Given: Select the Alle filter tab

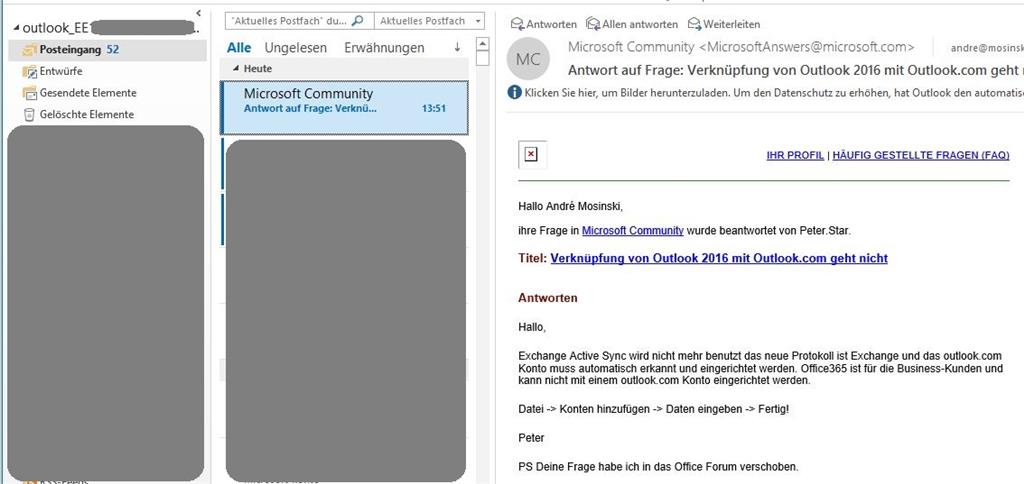Looking at the screenshot, I should pos(239,48).
